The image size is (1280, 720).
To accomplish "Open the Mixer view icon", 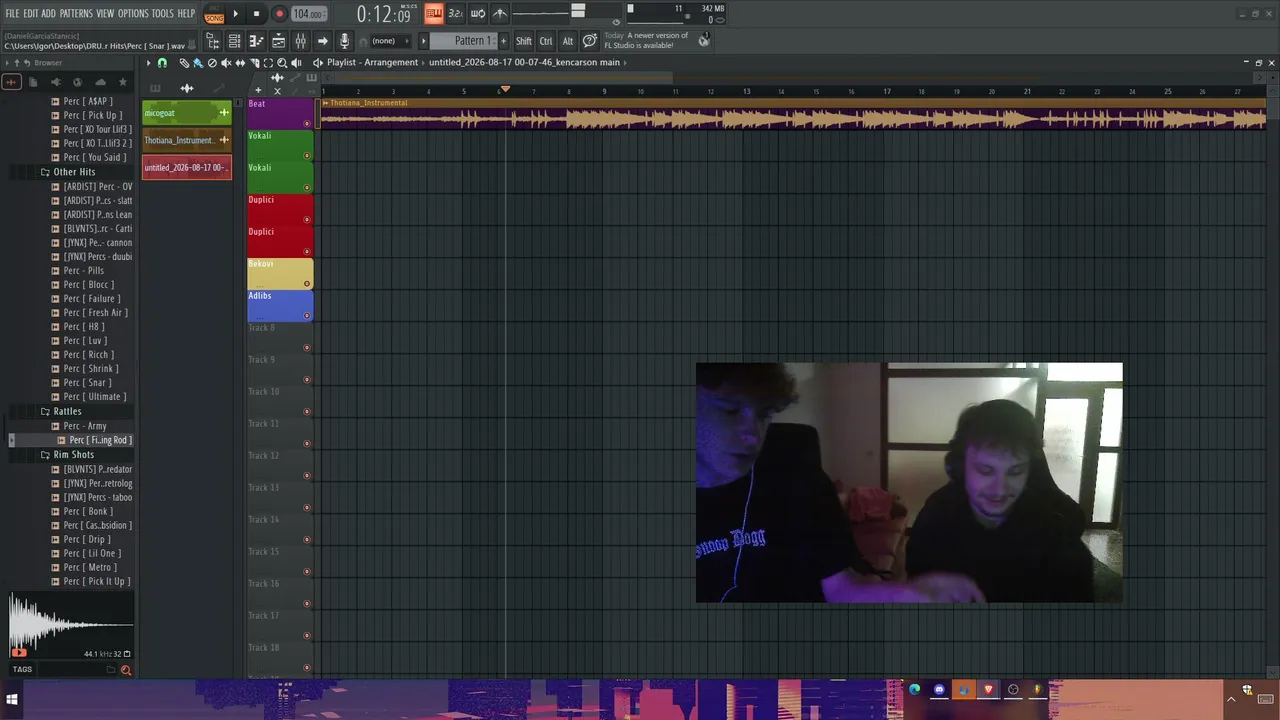I will [x=300, y=41].
